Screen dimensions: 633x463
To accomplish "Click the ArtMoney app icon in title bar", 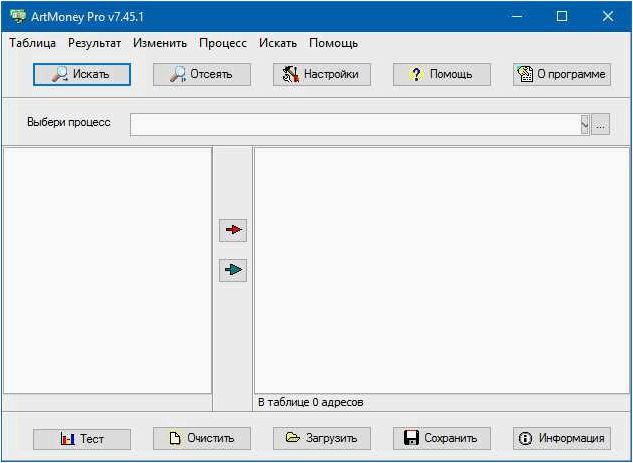I will (18, 17).
